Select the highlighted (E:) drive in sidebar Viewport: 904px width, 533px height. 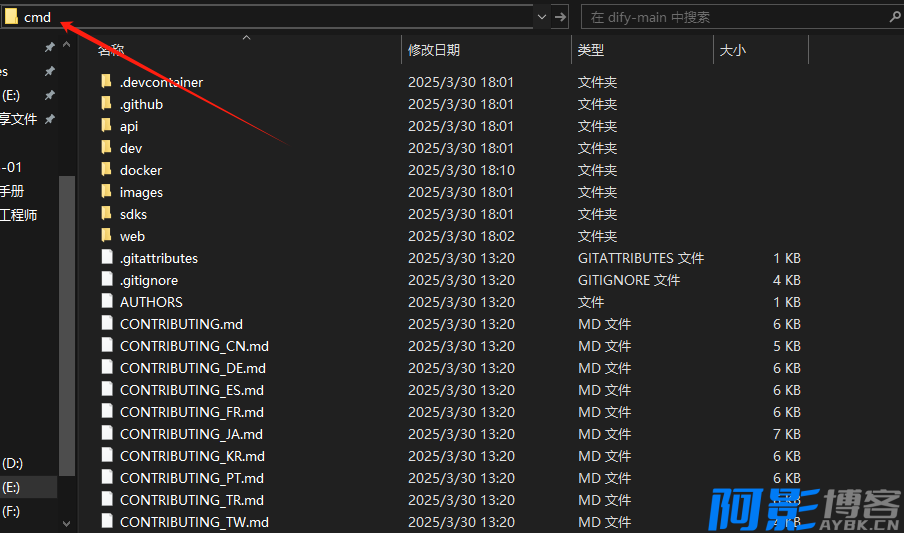pos(12,487)
